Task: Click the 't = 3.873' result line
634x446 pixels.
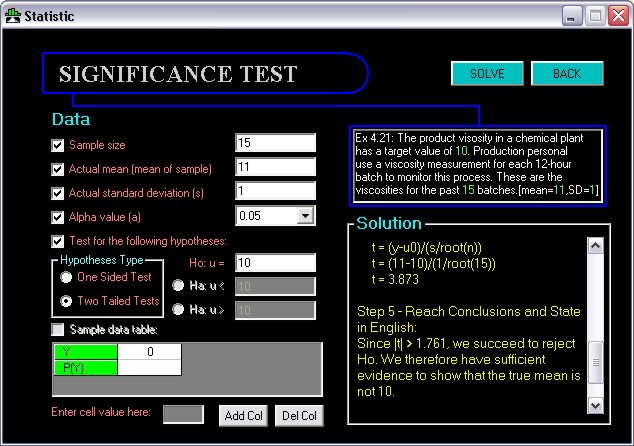Action: 395,279
